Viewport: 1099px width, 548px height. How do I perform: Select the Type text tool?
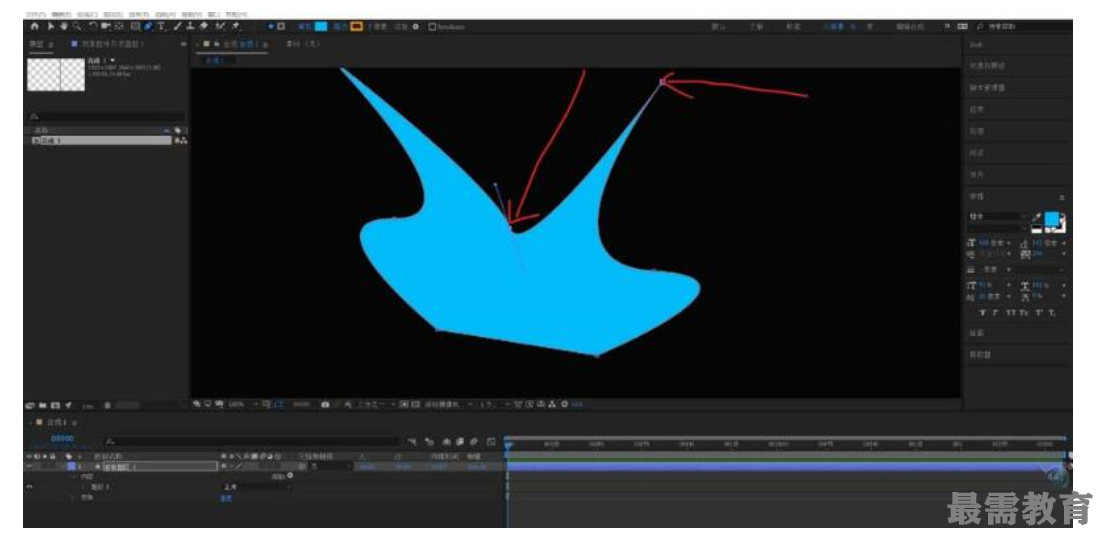tap(161, 27)
